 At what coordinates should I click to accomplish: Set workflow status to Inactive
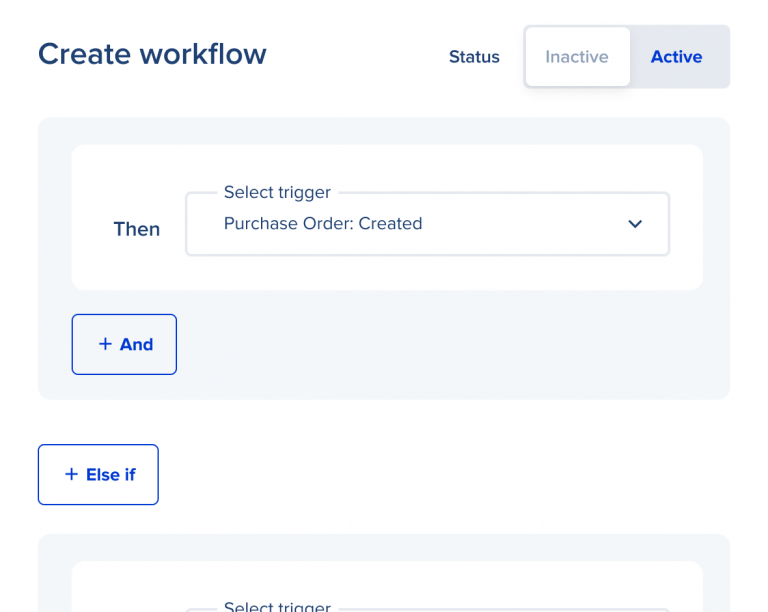tap(577, 57)
